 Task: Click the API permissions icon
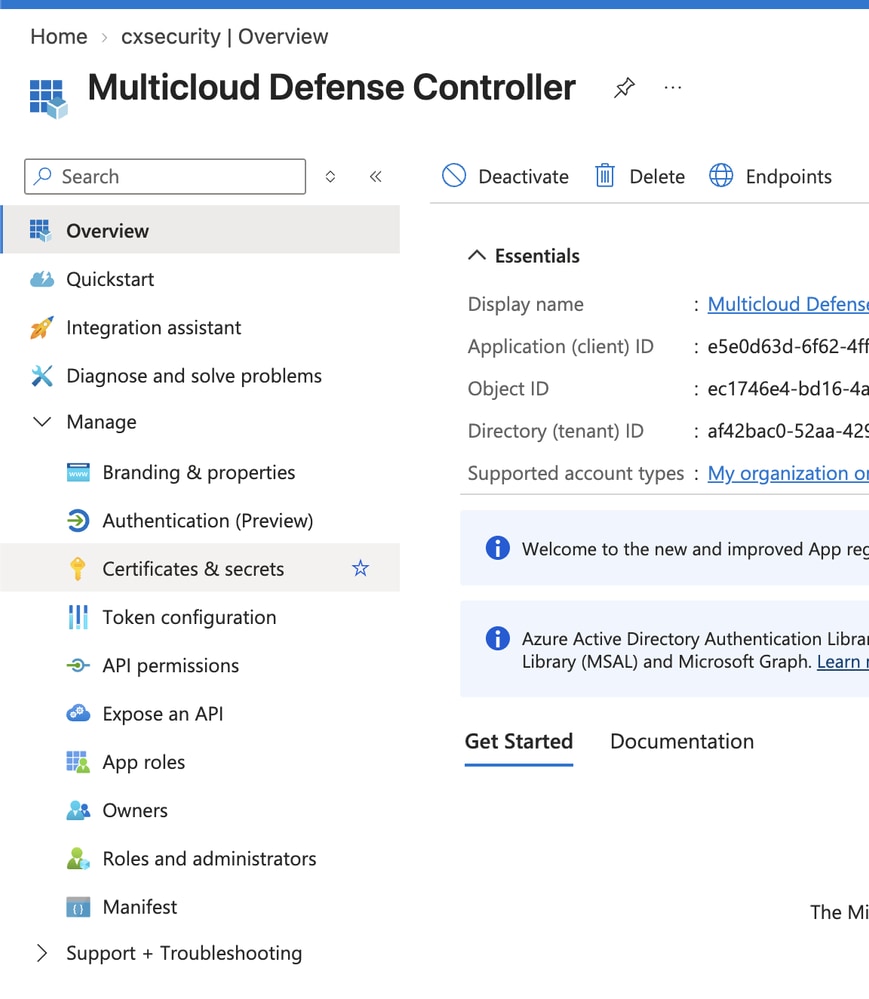tap(78, 666)
